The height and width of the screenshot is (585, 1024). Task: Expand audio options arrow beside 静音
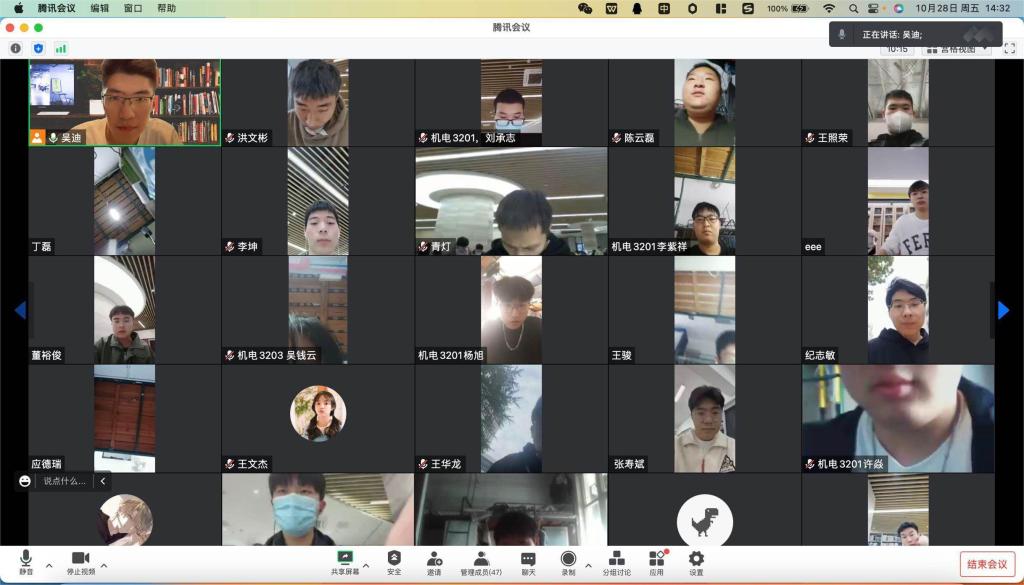[x=49, y=565]
